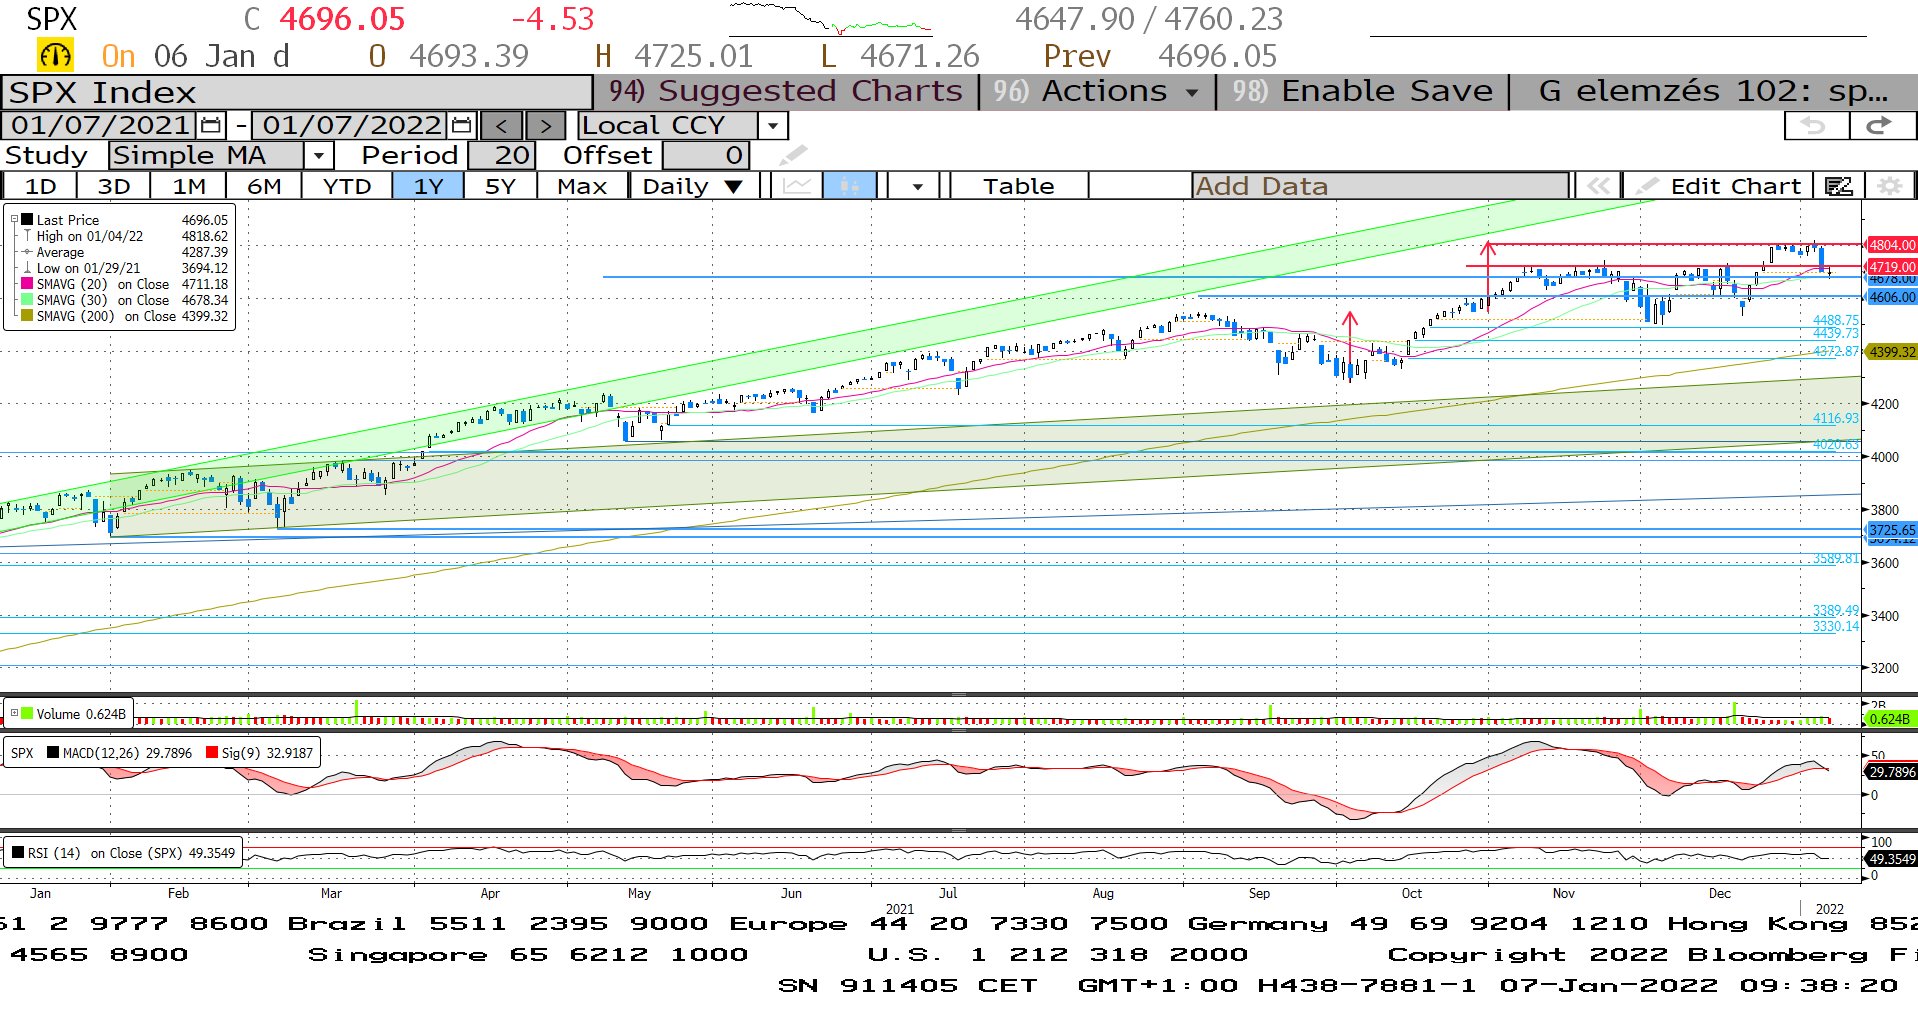This screenshot has height=1025, width=1918.
Task: Open the Local CCY currency dropdown
Action: (x=772, y=126)
